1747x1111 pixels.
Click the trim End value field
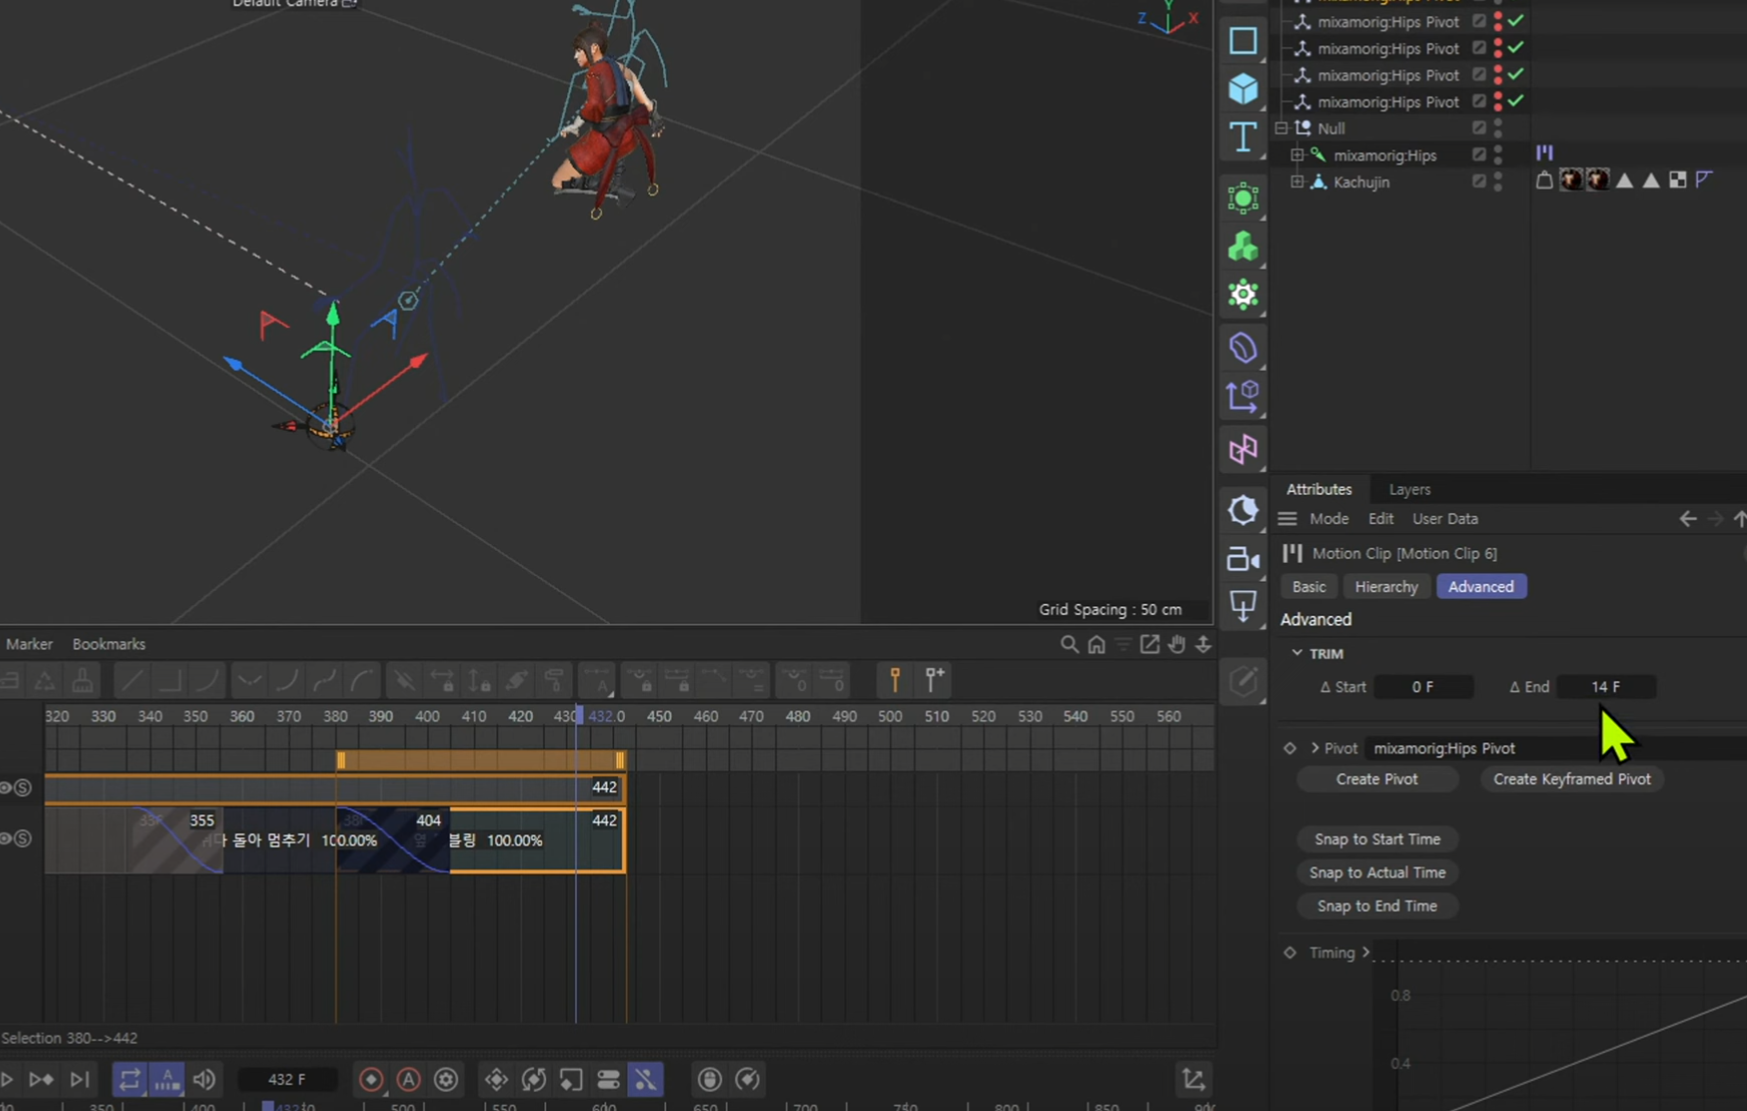[x=1605, y=687]
